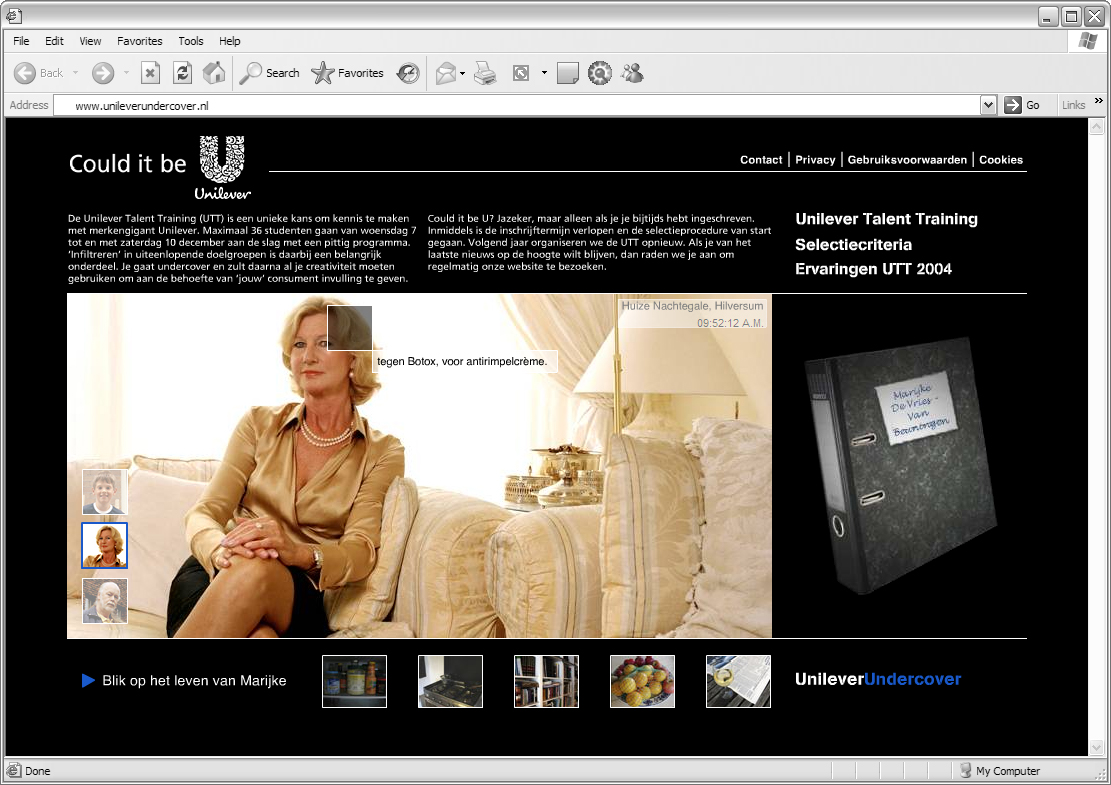Open the Contact link
The height and width of the screenshot is (785, 1111).
pos(761,160)
